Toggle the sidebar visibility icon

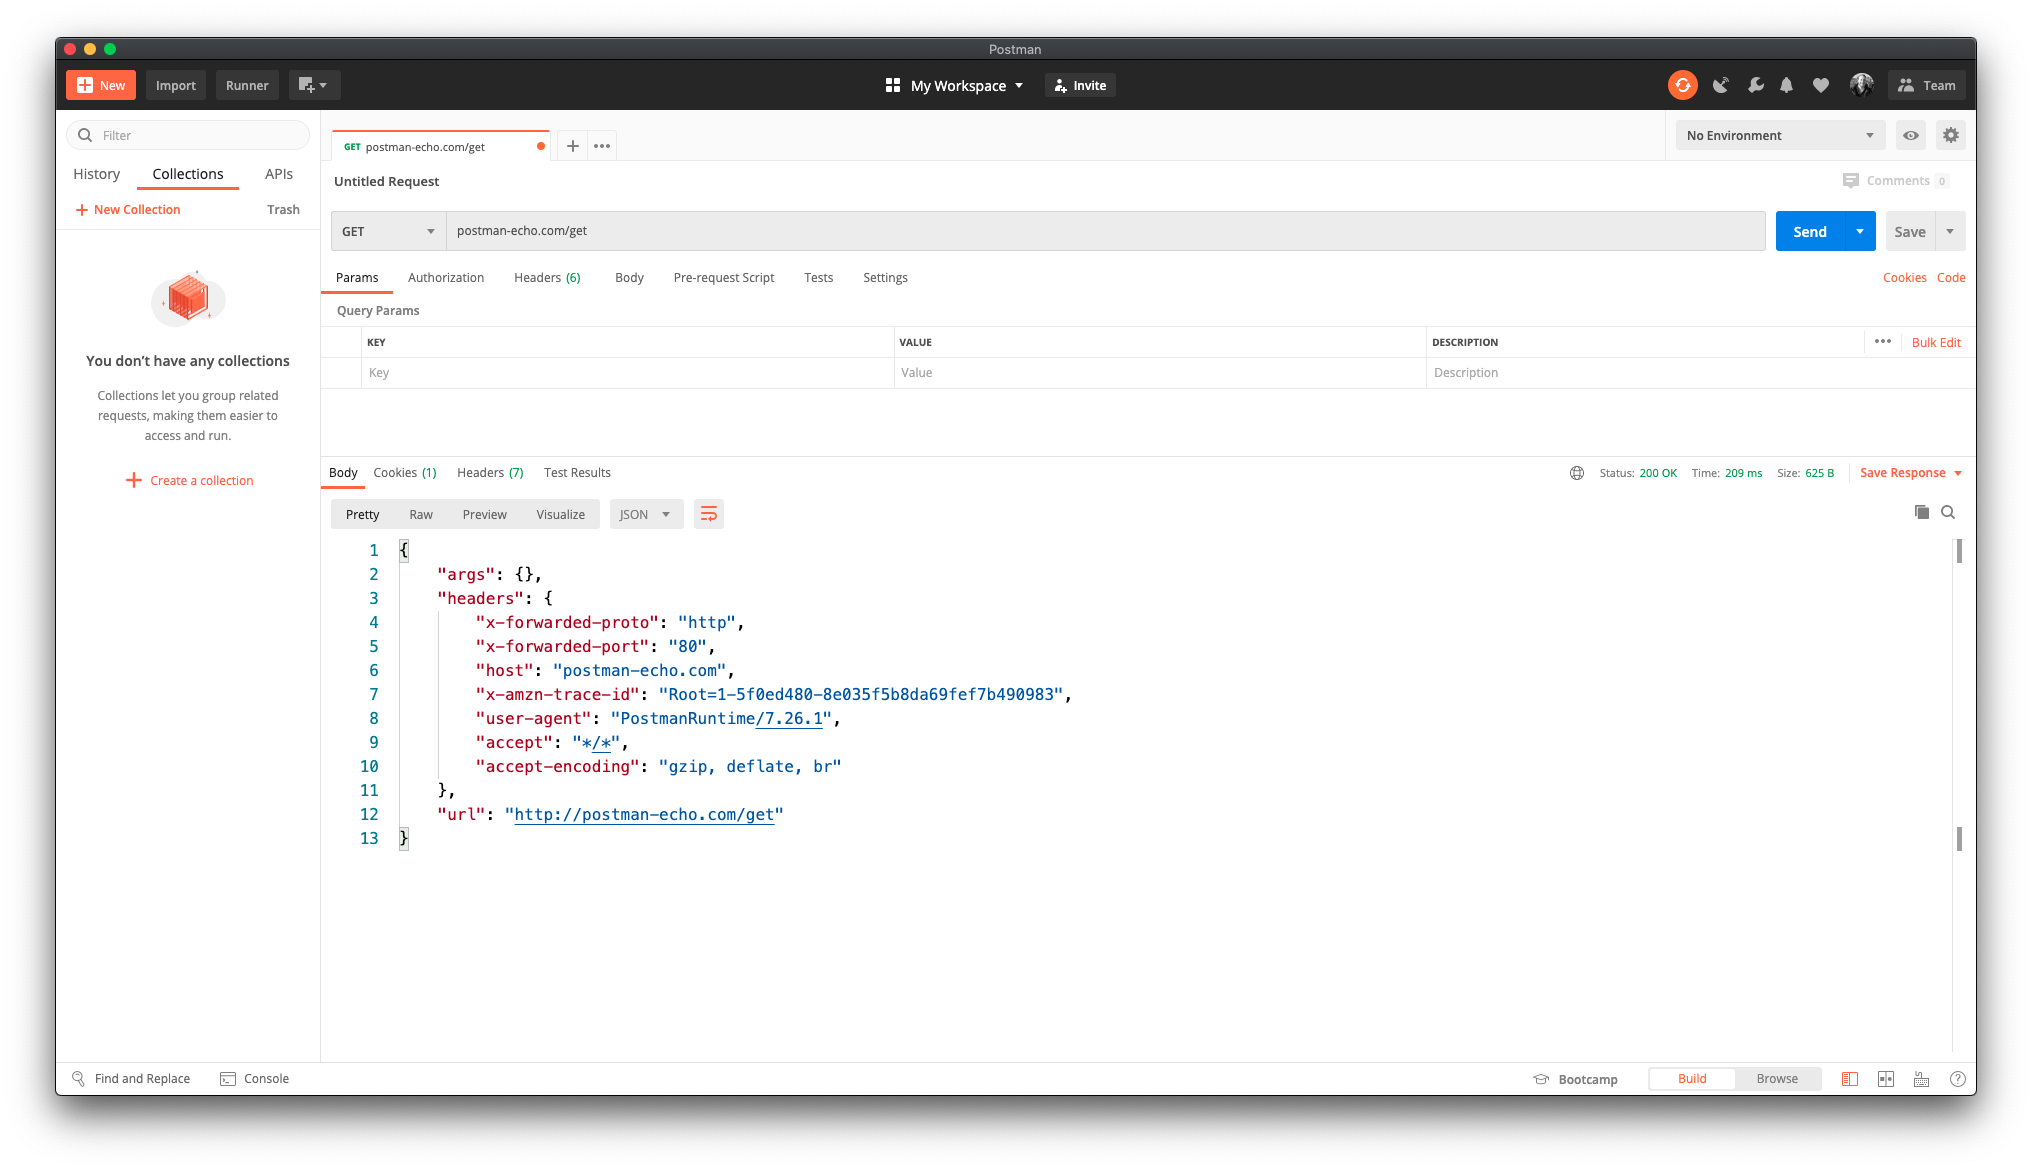(x=1850, y=1078)
